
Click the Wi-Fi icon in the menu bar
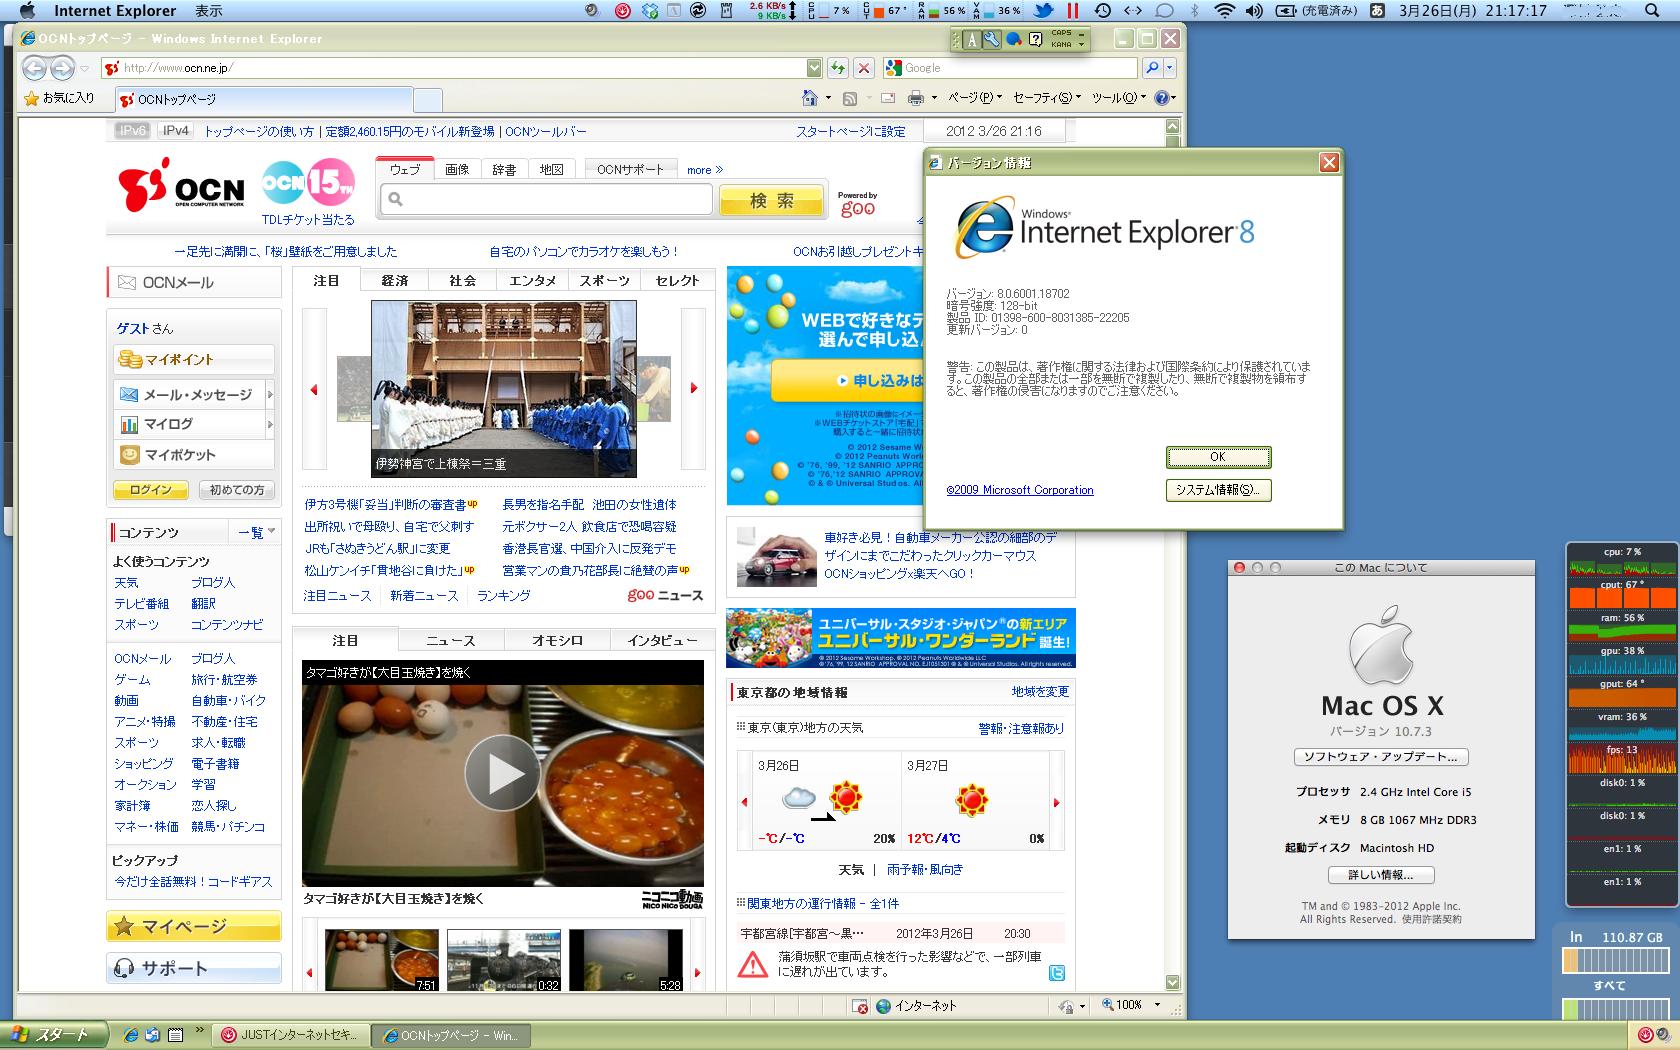pos(1224,11)
